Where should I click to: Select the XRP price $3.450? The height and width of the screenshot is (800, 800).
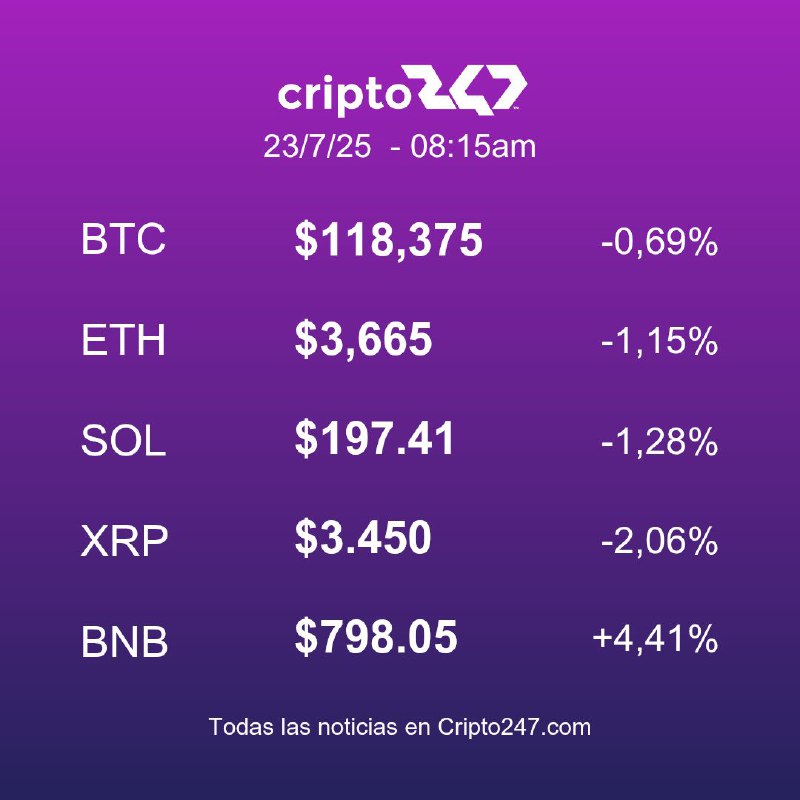[x=363, y=537]
